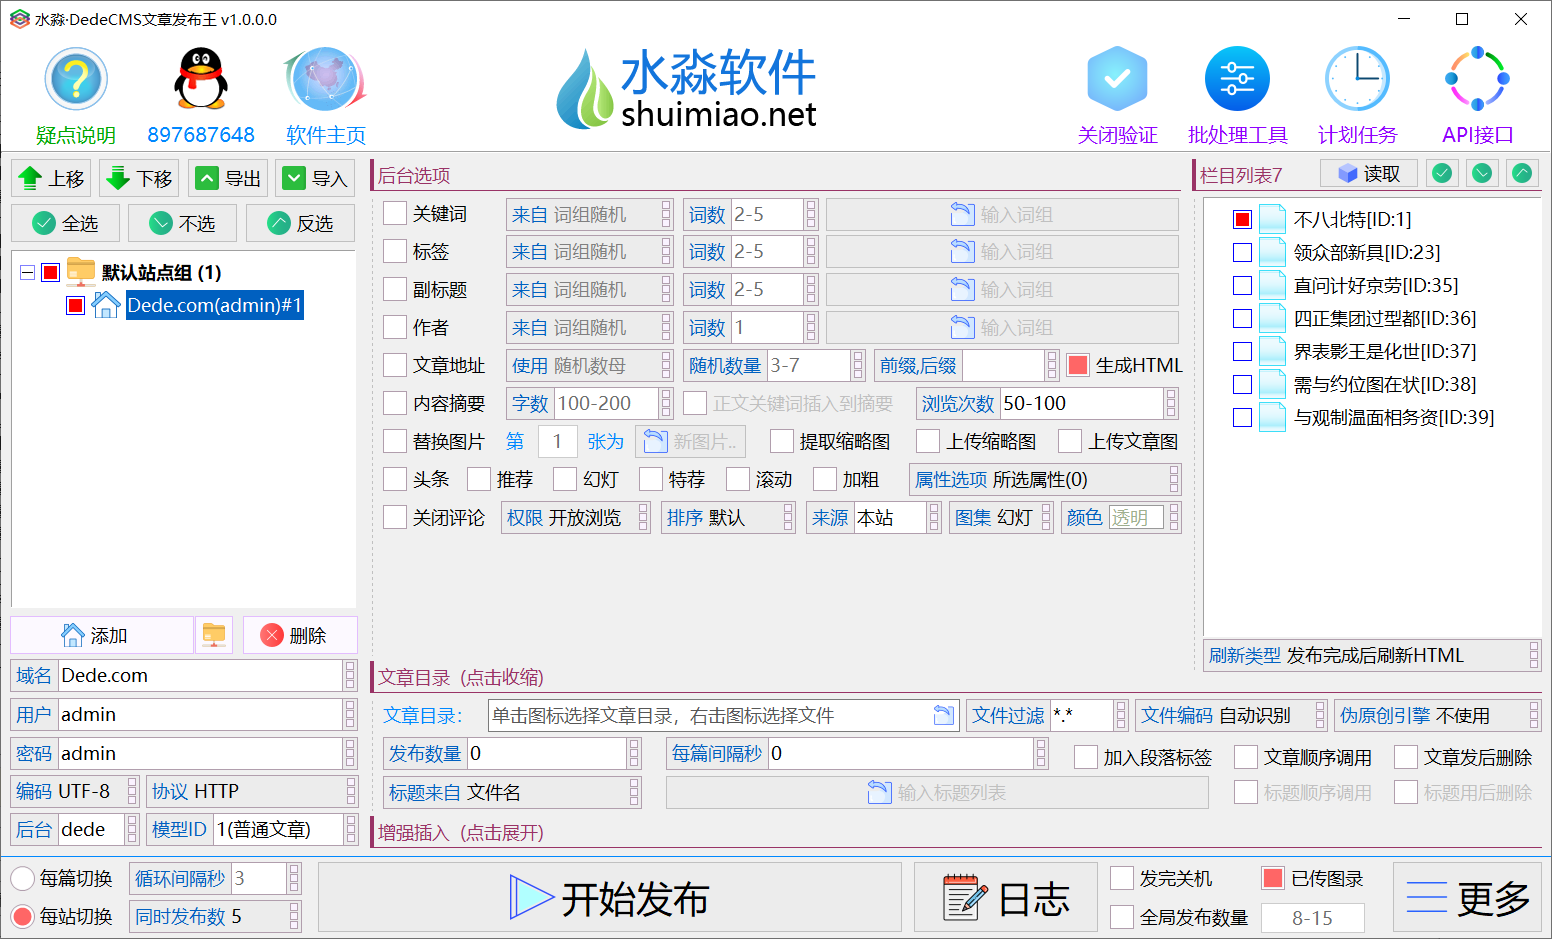Click the 关闭验证 shield icon
The image size is (1552, 939).
pos(1117,79)
